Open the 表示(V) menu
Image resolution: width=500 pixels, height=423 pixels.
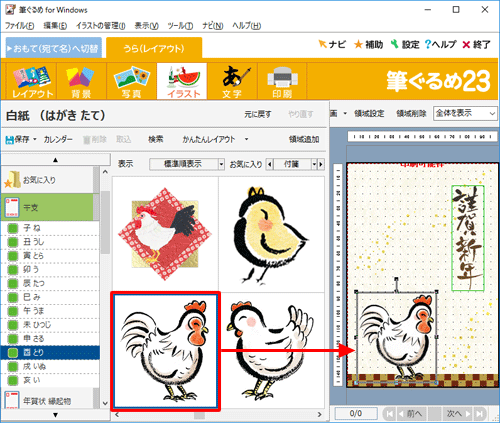tap(147, 25)
